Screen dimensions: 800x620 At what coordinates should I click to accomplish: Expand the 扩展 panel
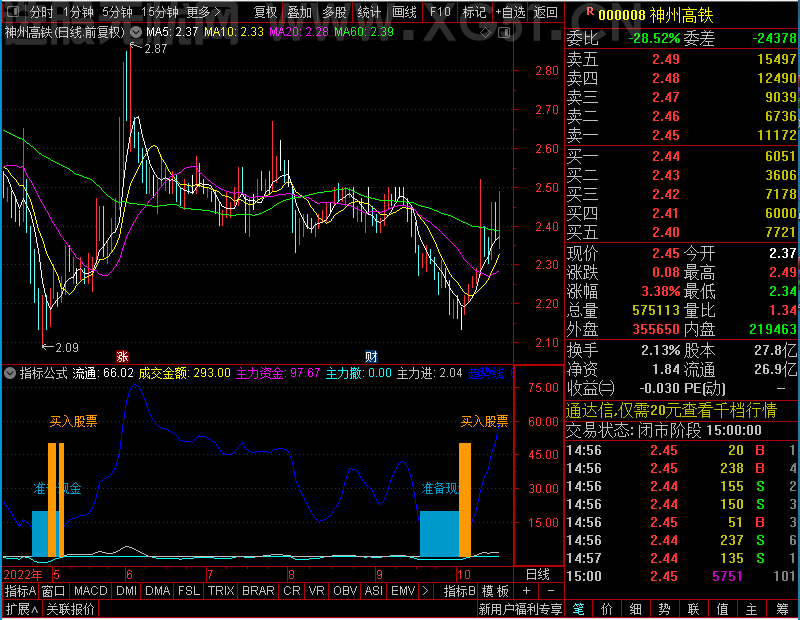pos(22,609)
